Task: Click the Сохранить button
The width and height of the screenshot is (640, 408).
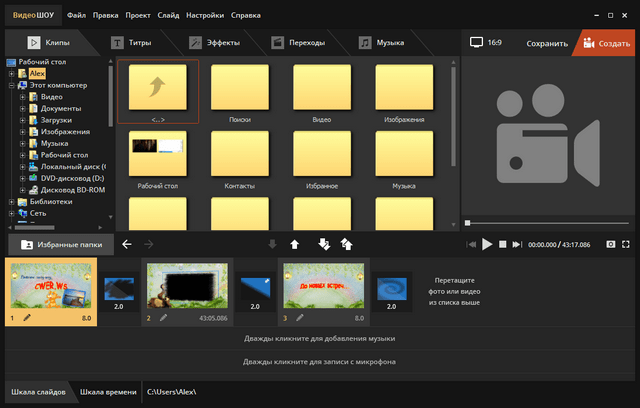Action: 547,44
